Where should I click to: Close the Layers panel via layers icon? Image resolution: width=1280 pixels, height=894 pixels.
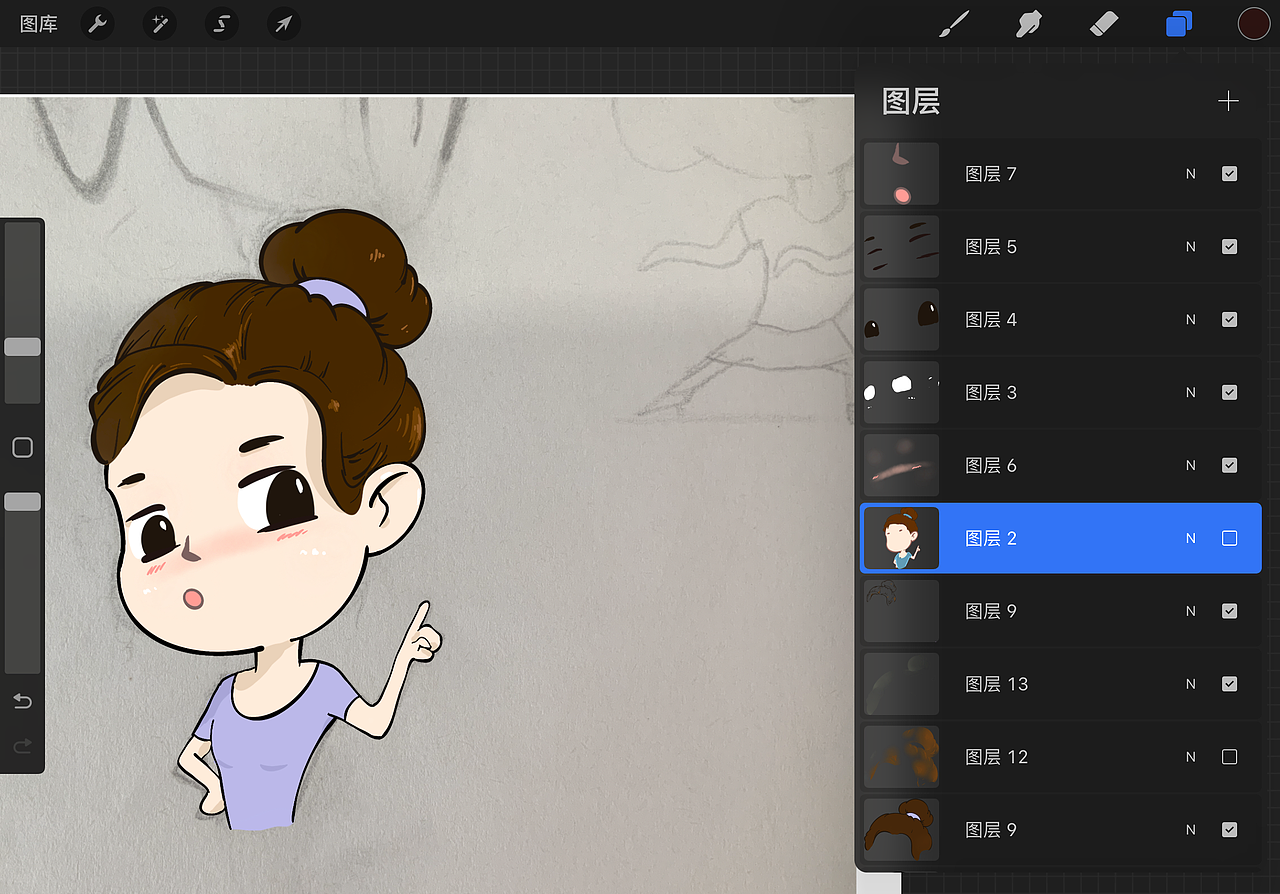click(1179, 24)
